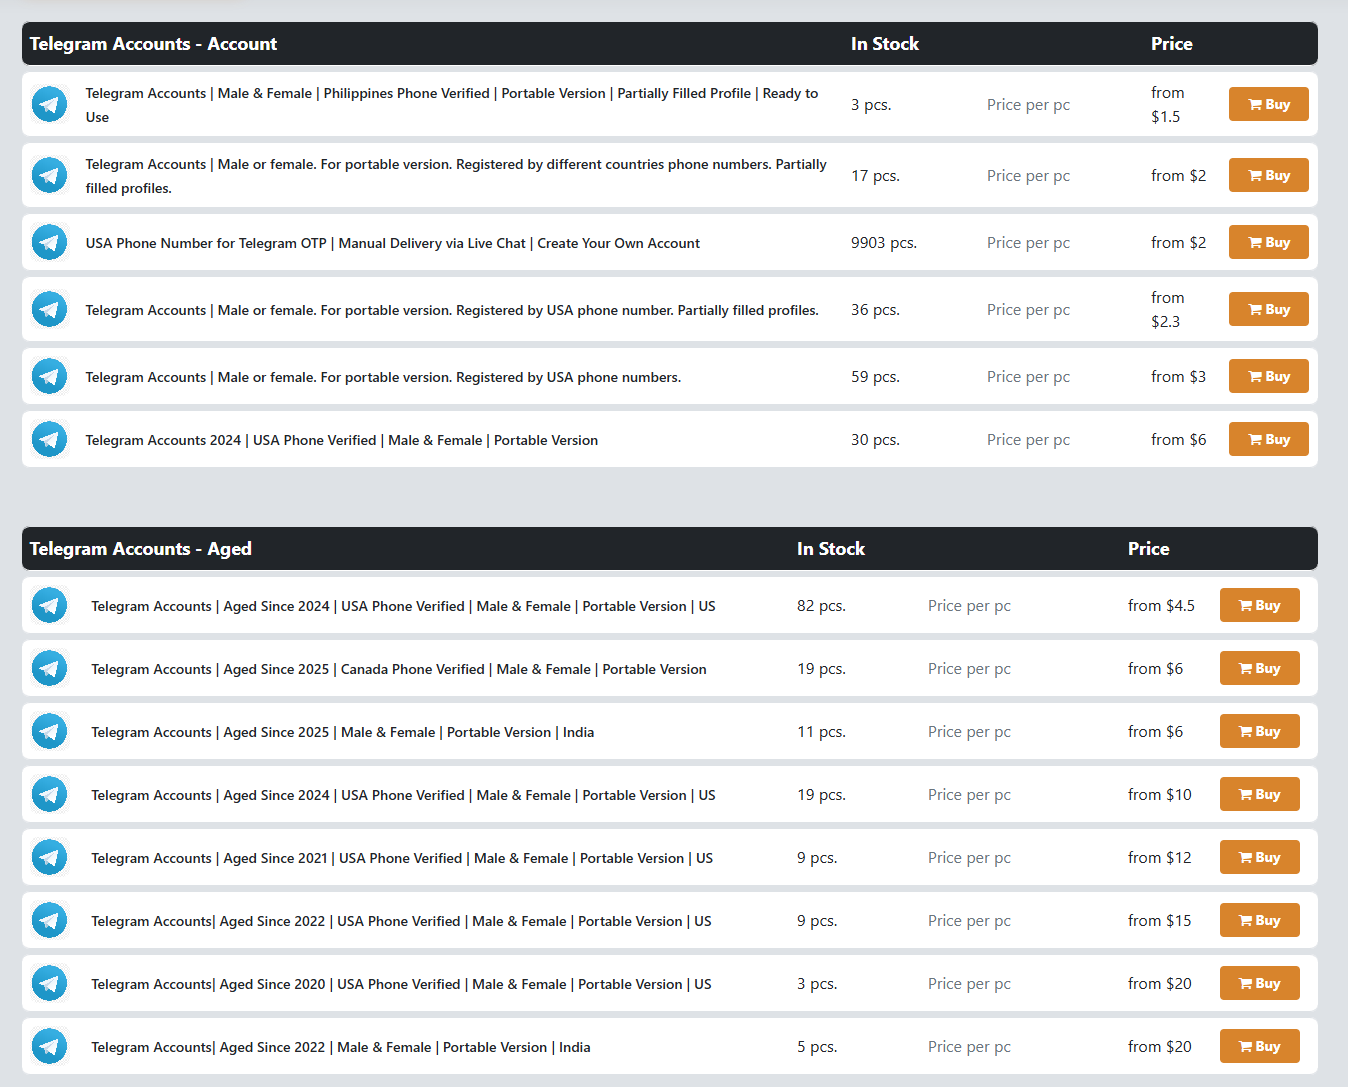Click Telegram icon beside Aged 2025 India listing
Screen dimensions: 1348x1087
[49, 731]
